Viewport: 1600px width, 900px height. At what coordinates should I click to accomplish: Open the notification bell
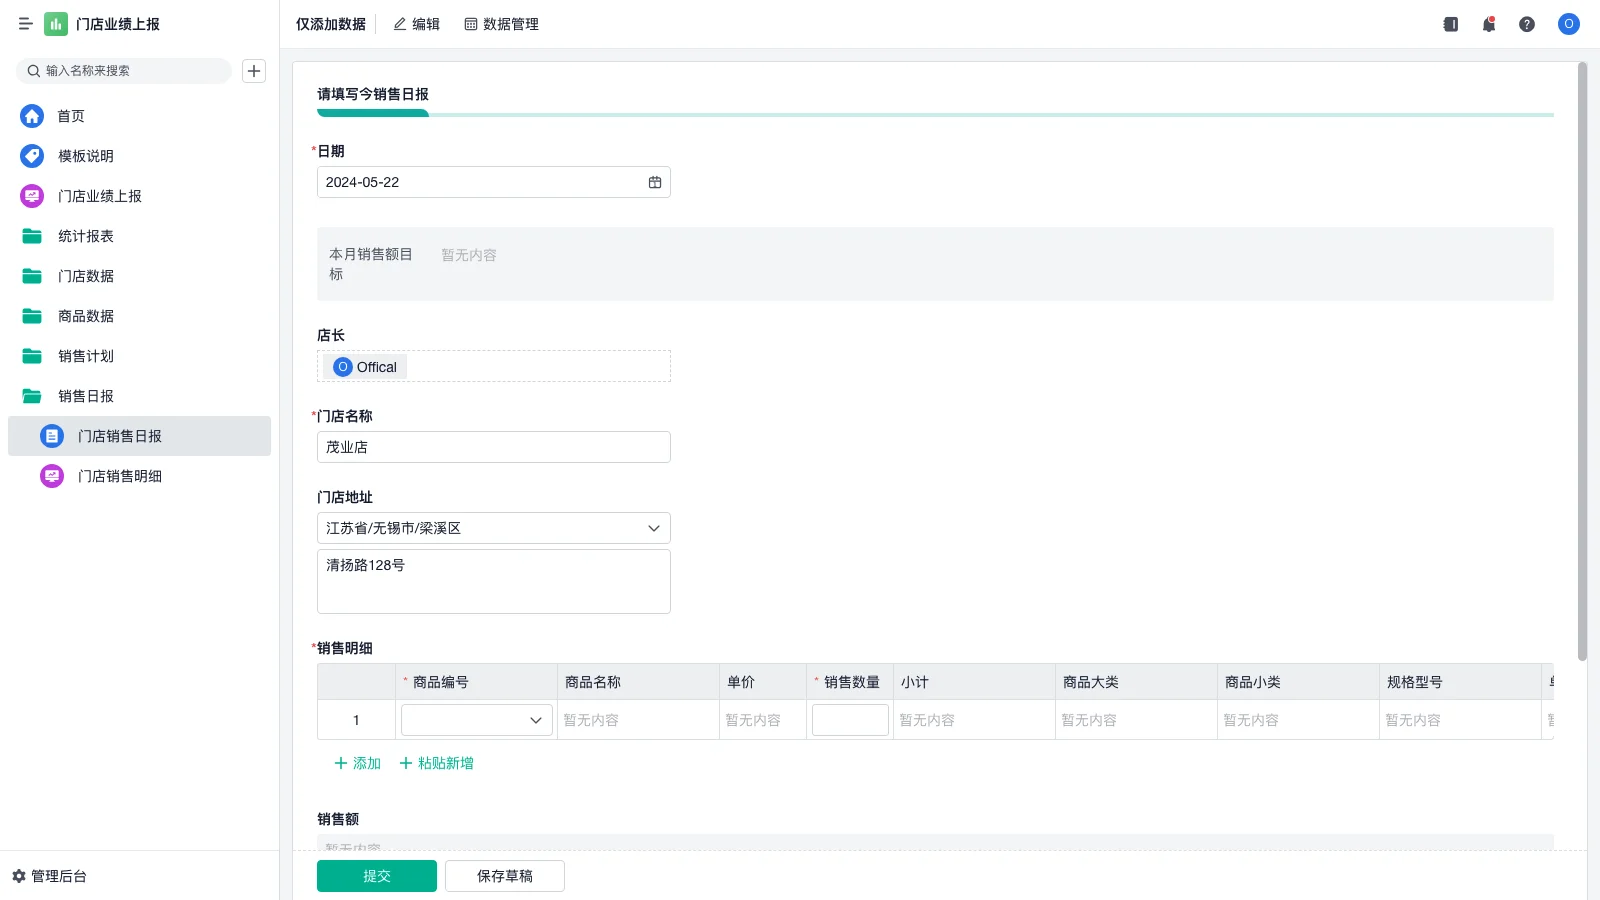pyautogui.click(x=1489, y=24)
